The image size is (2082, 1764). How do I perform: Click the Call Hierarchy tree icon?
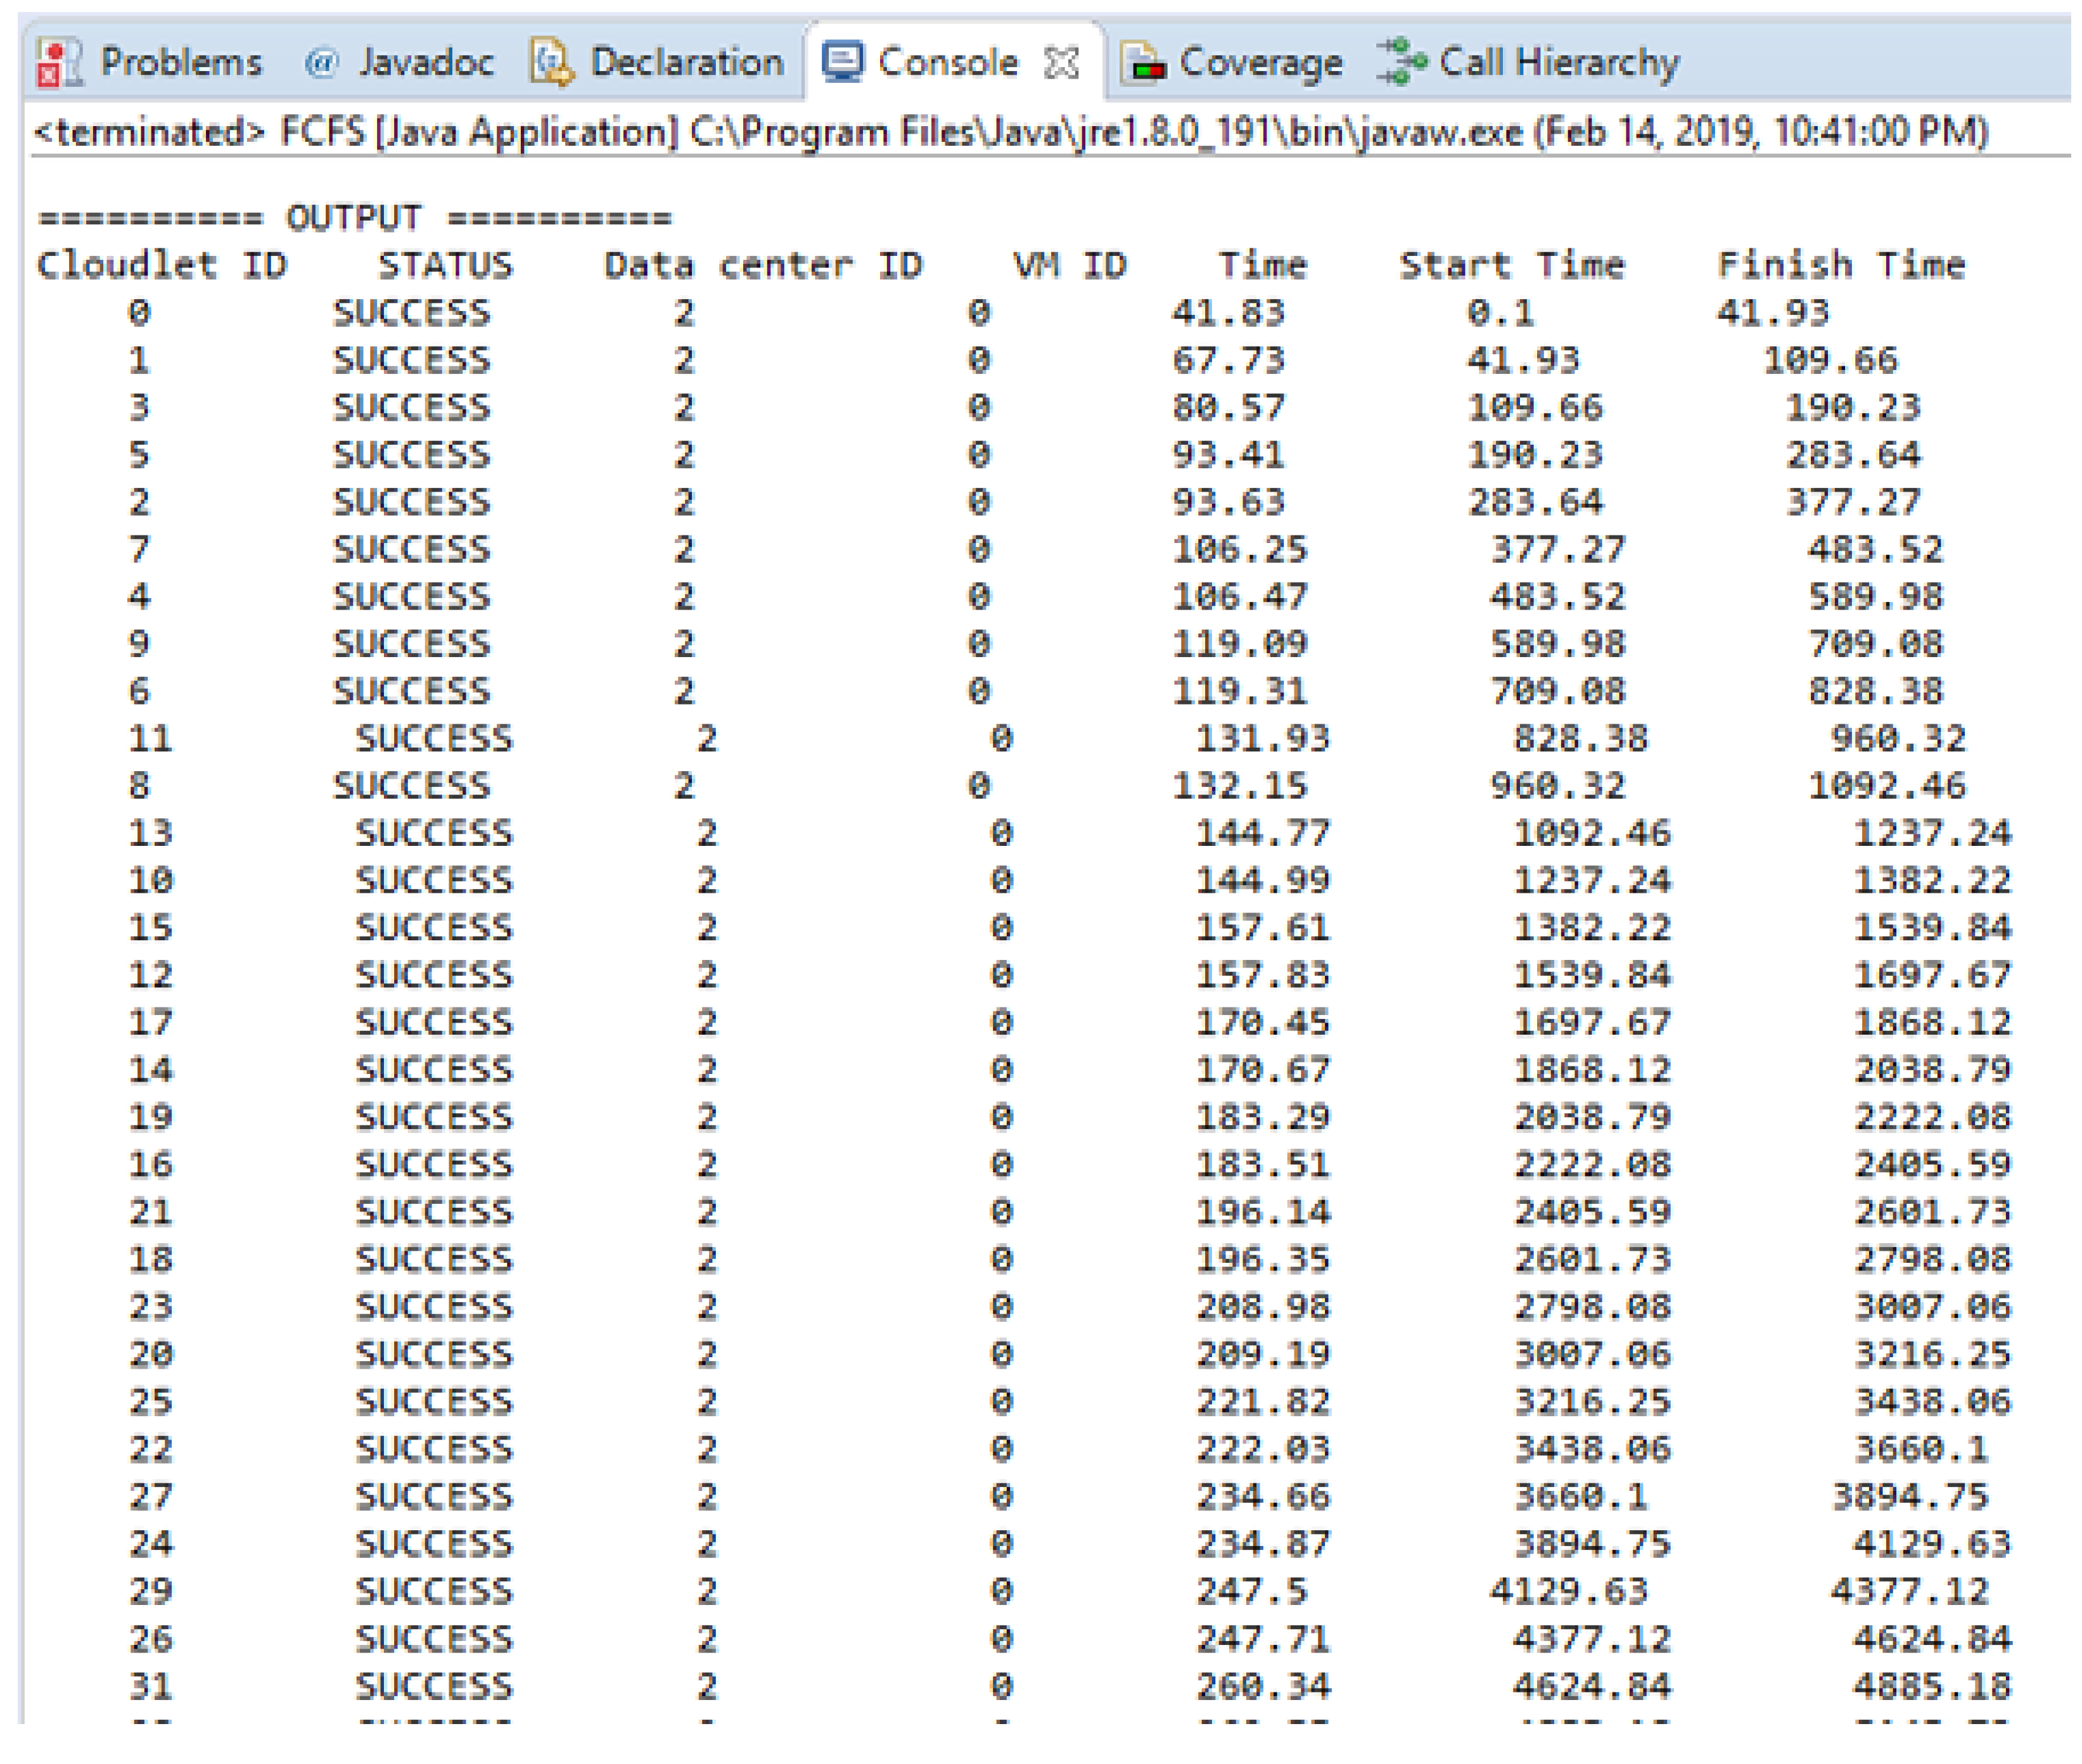(x=1400, y=62)
